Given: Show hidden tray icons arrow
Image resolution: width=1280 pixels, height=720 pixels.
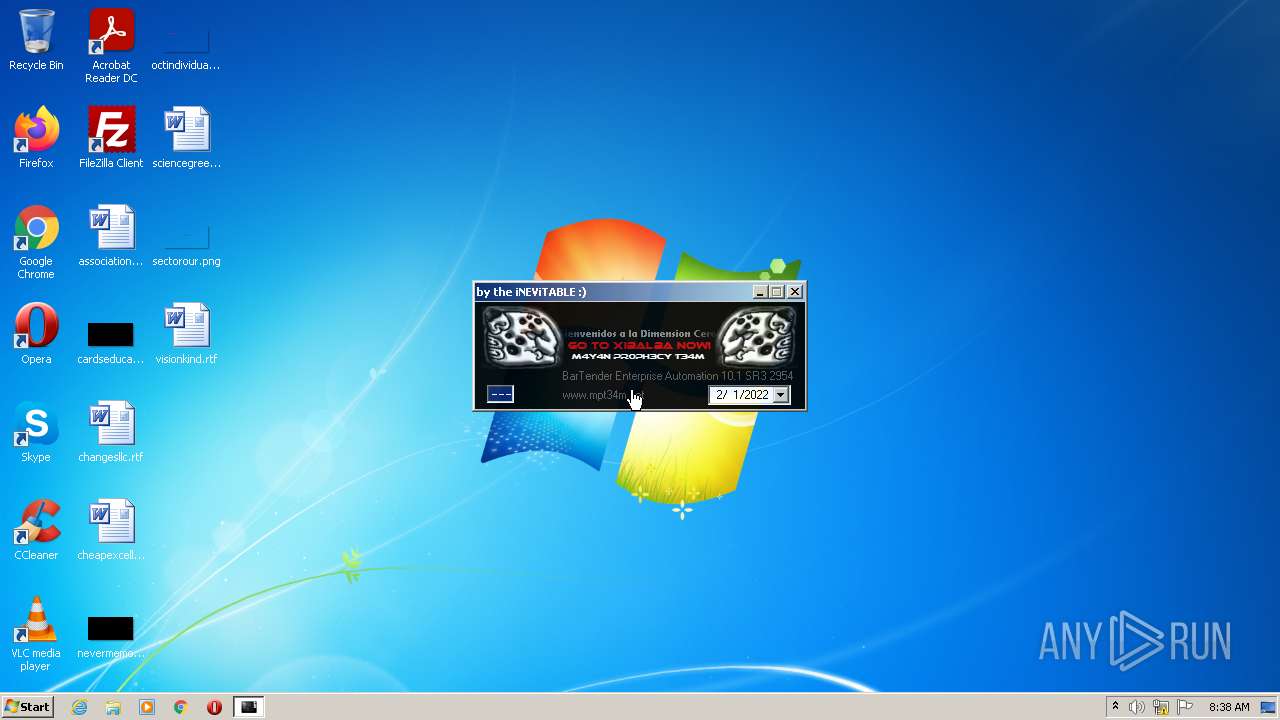Looking at the screenshot, I should pos(1115,707).
